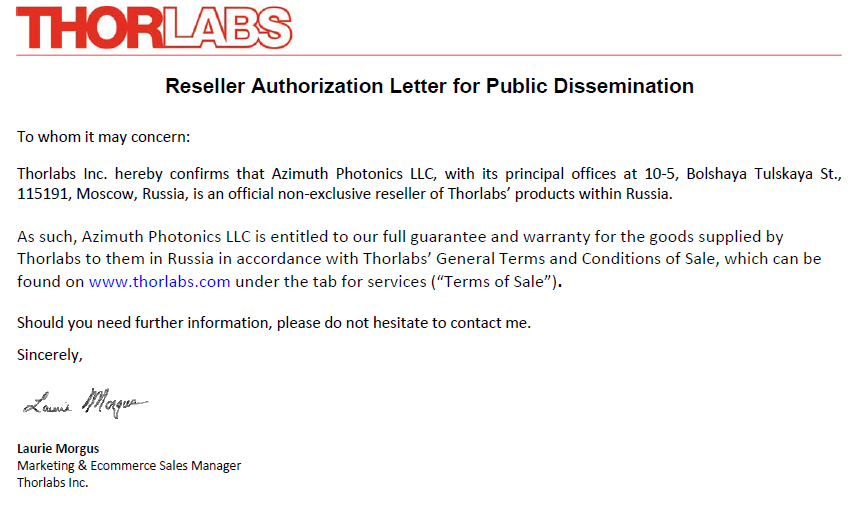Click the "To whom it may concern" line
This screenshot has height=508, width=853.
(103, 137)
